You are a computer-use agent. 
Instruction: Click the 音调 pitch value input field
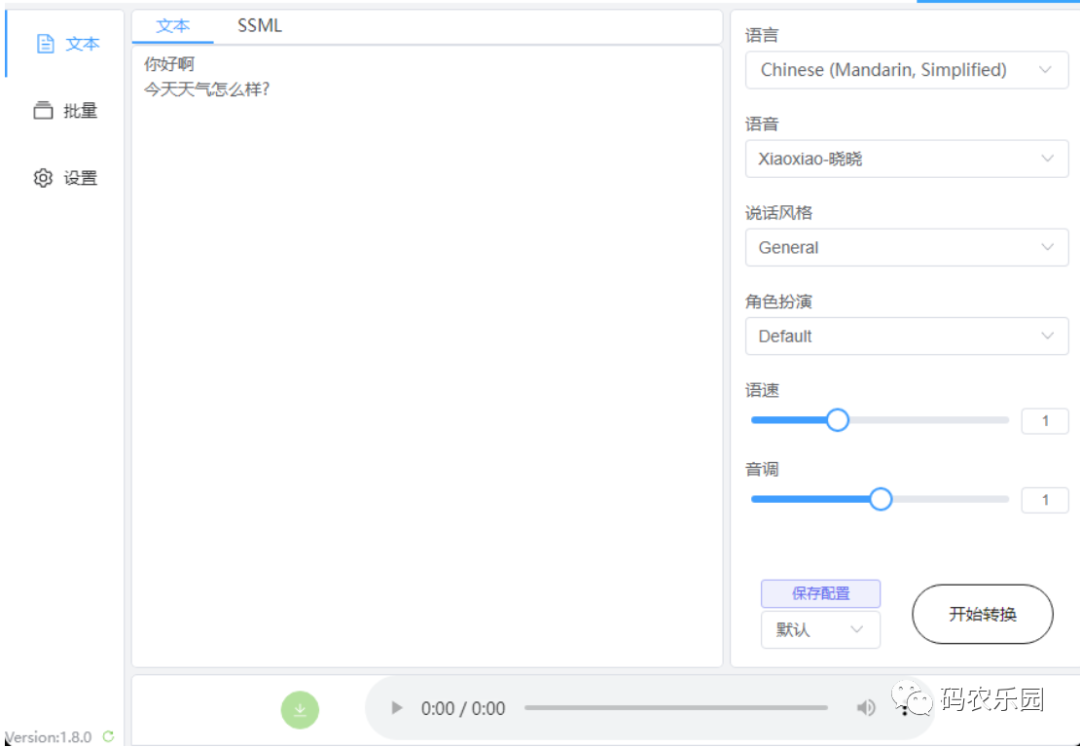coord(1044,499)
